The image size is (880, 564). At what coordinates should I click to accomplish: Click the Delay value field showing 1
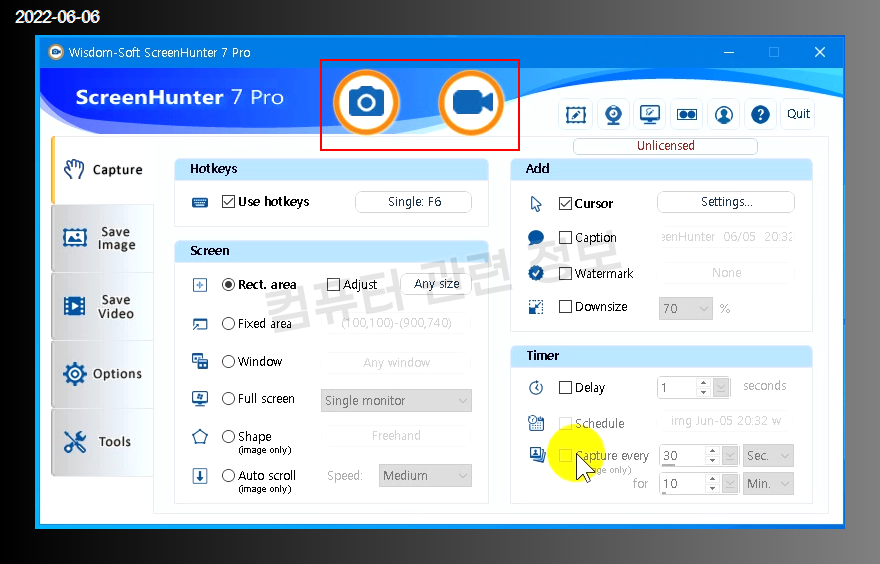pyautogui.click(x=677, y=388)
